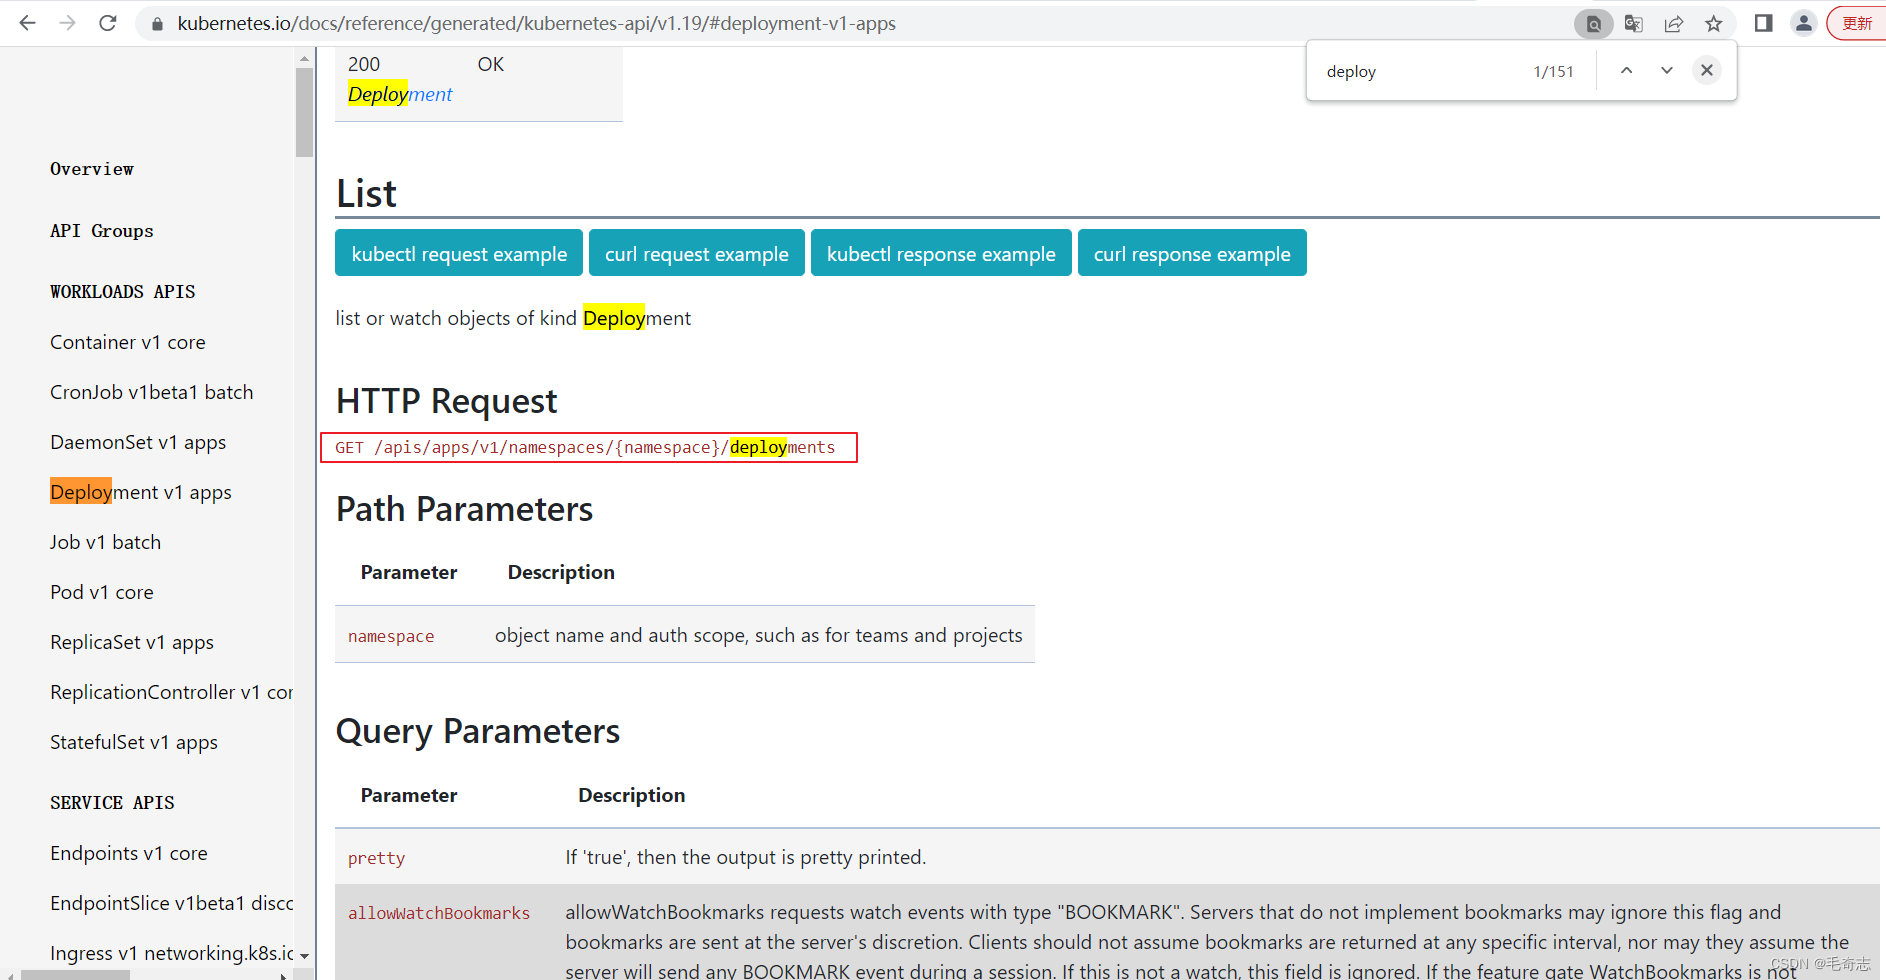
Task: Open StatefulSet v1 apps in sidebar
Action: [134, 742]
